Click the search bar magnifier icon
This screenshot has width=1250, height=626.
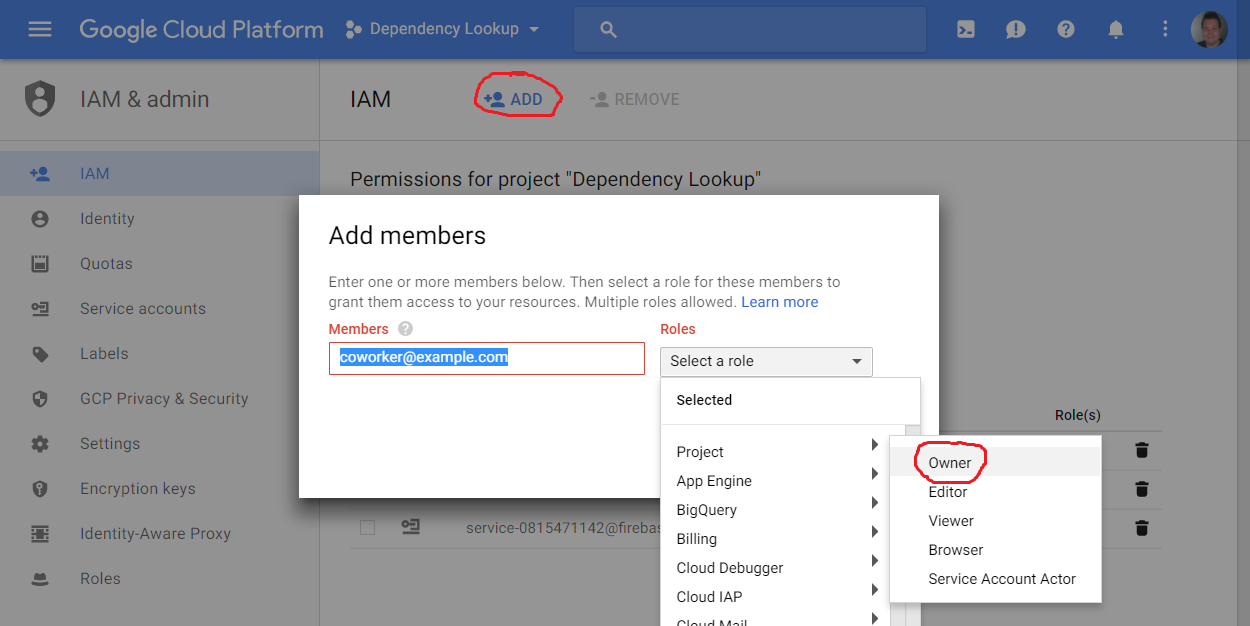(x=608, y=30)
